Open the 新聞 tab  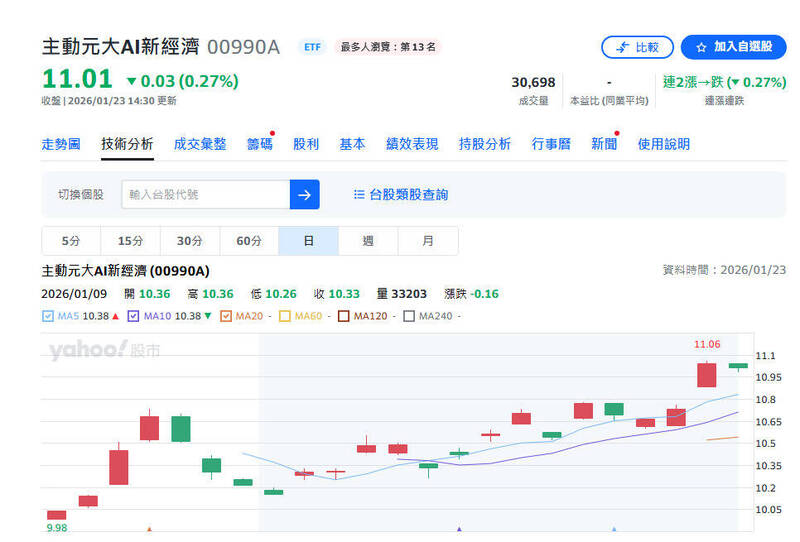[604, 144]
